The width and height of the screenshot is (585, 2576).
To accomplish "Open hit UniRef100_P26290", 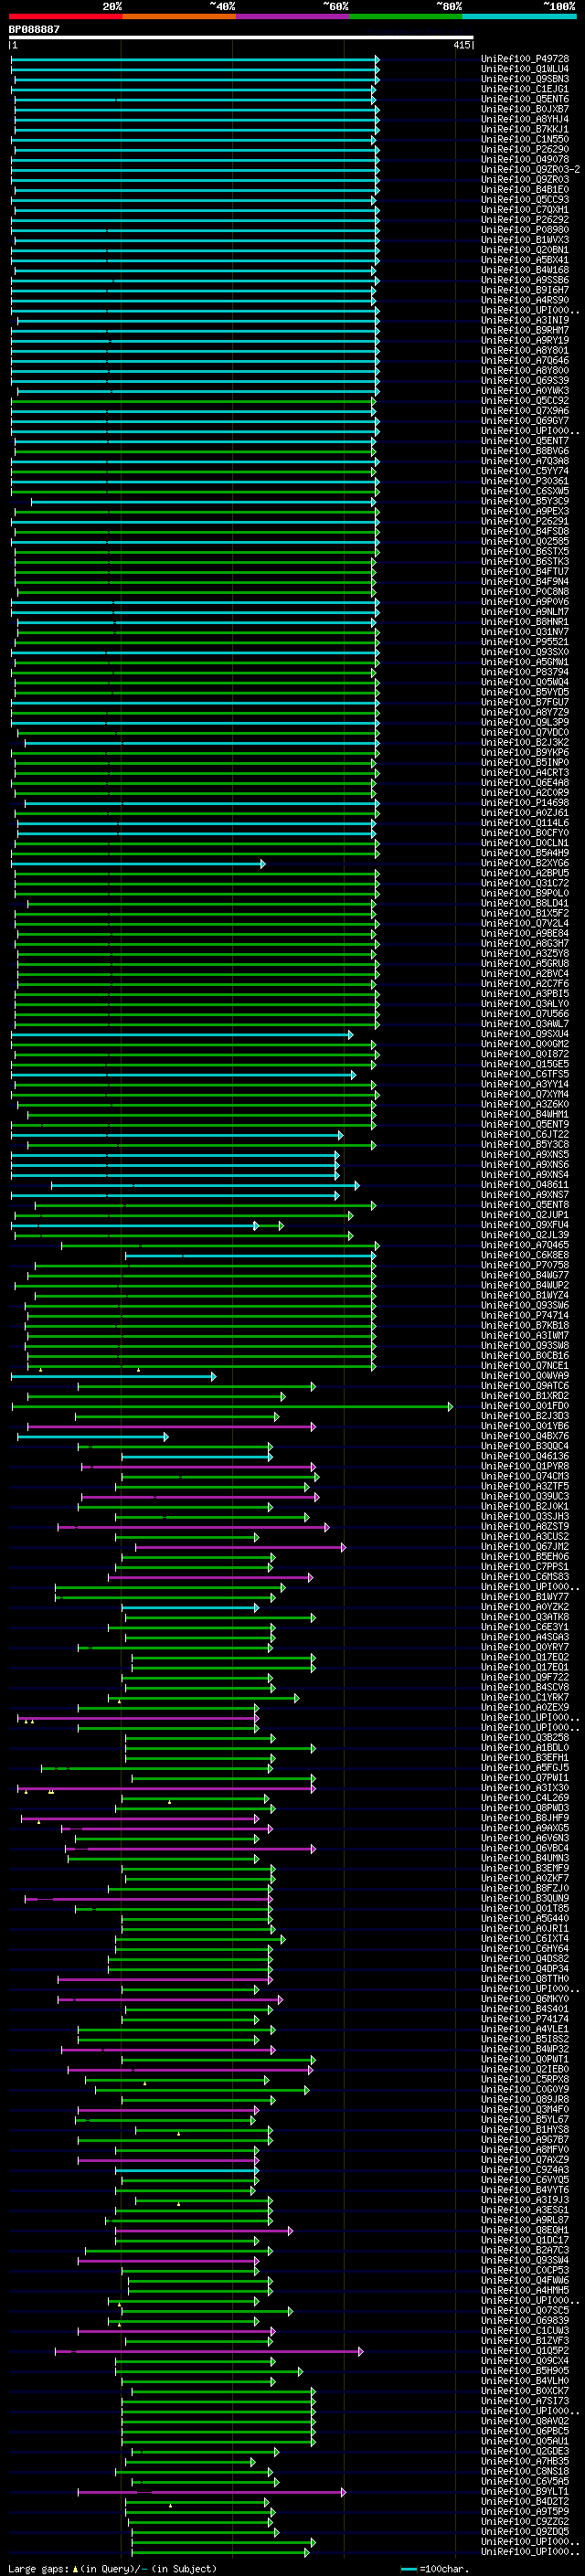I will click(525, 150).
